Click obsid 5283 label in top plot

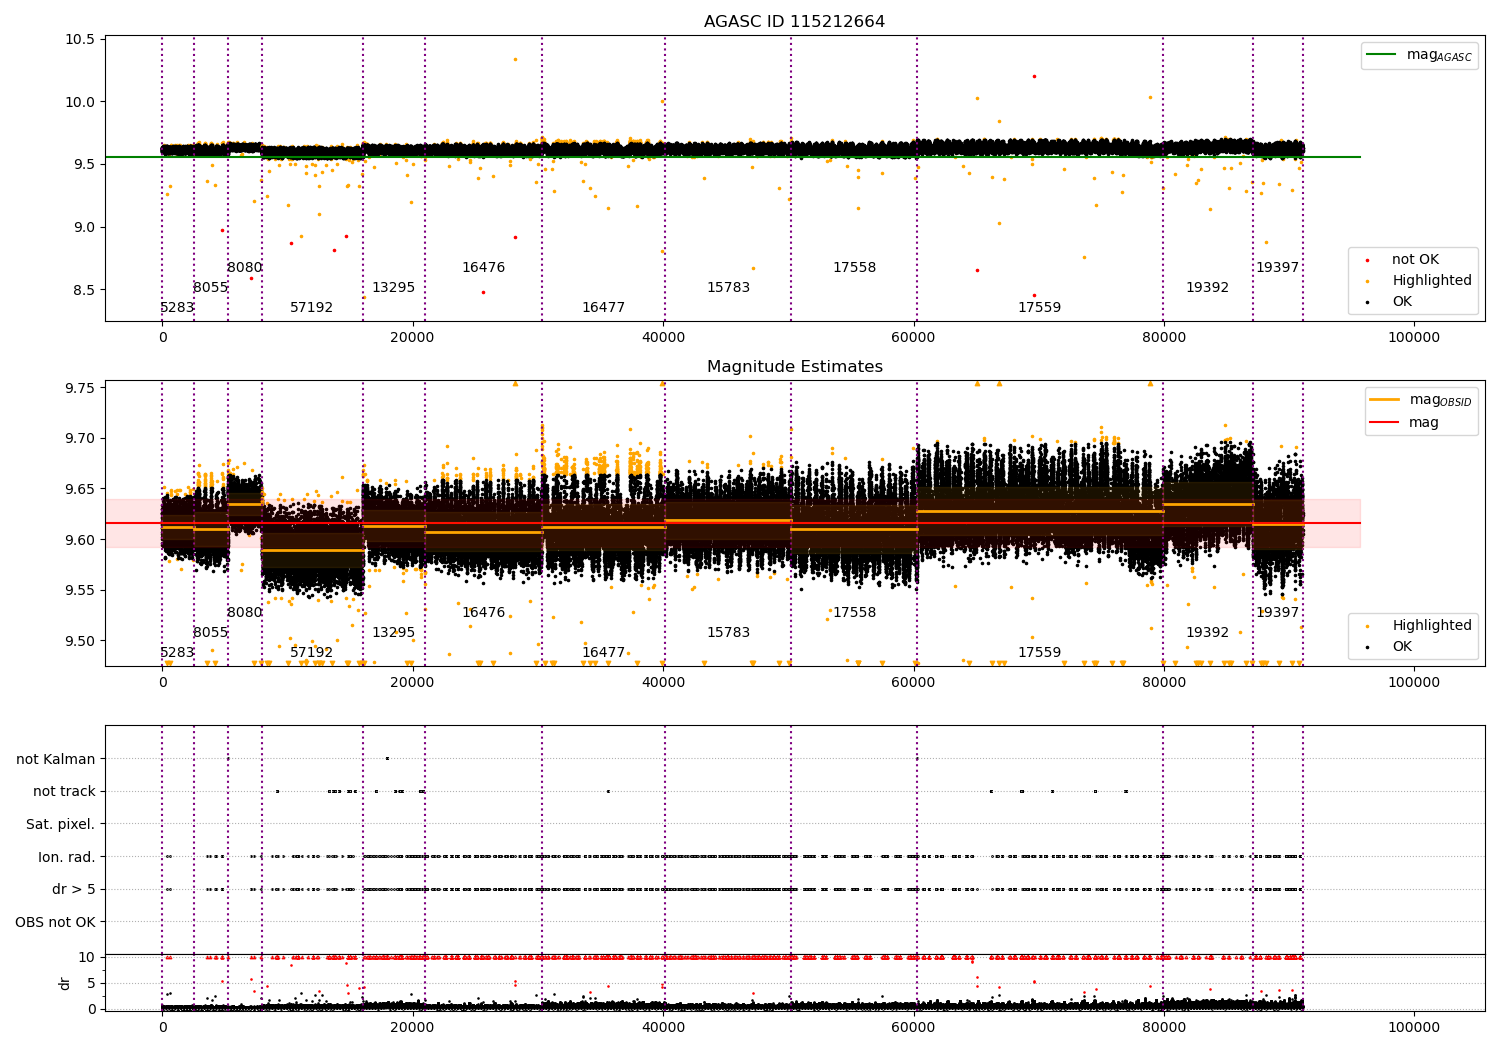(177, 308)
